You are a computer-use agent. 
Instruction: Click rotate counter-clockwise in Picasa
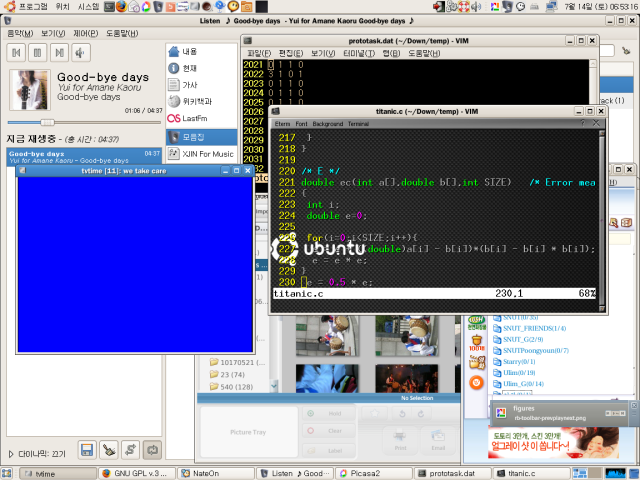pos(402,413)
